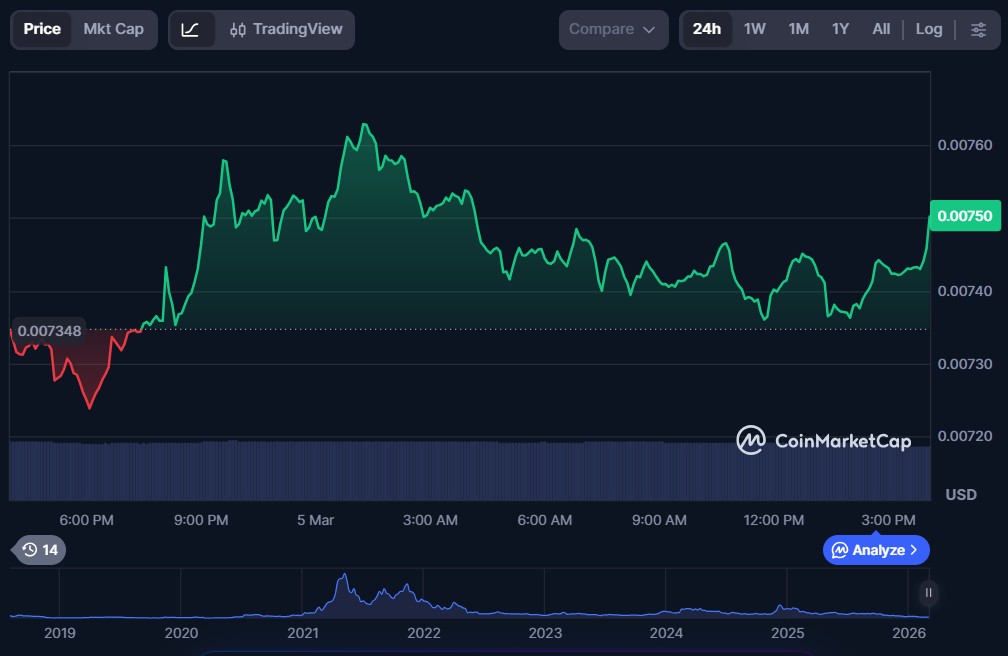Click the volume bars area
1008x656 pixels.
(x=470, y=470)
